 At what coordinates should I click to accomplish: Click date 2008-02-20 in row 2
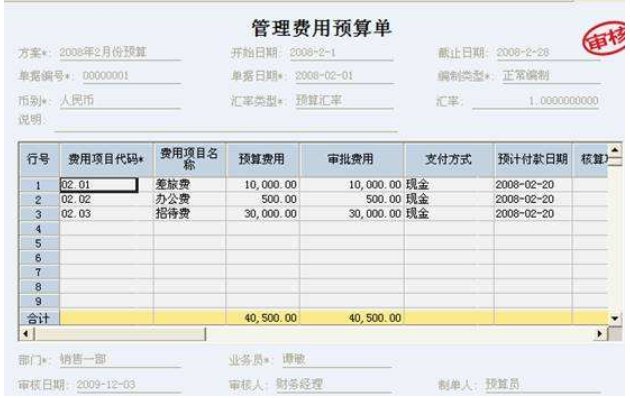click(x=533, y=199)
